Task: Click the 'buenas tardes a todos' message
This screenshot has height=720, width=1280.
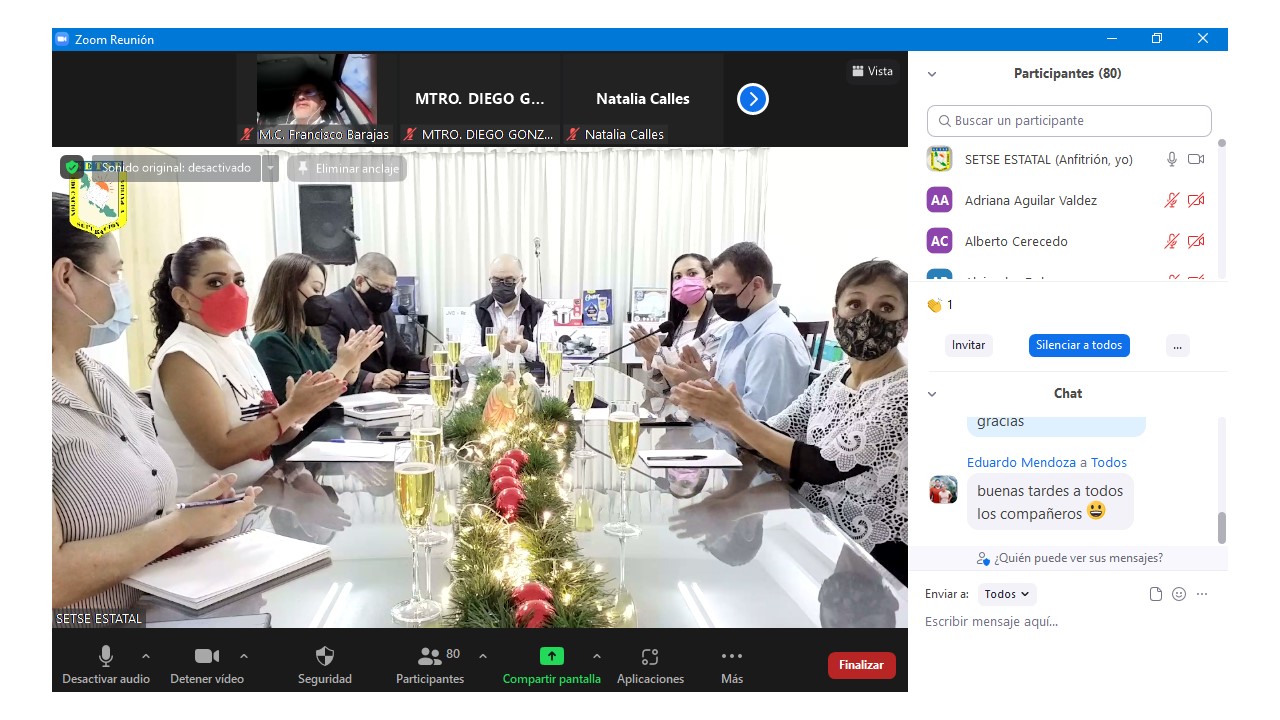Action: click(1050, 502)
